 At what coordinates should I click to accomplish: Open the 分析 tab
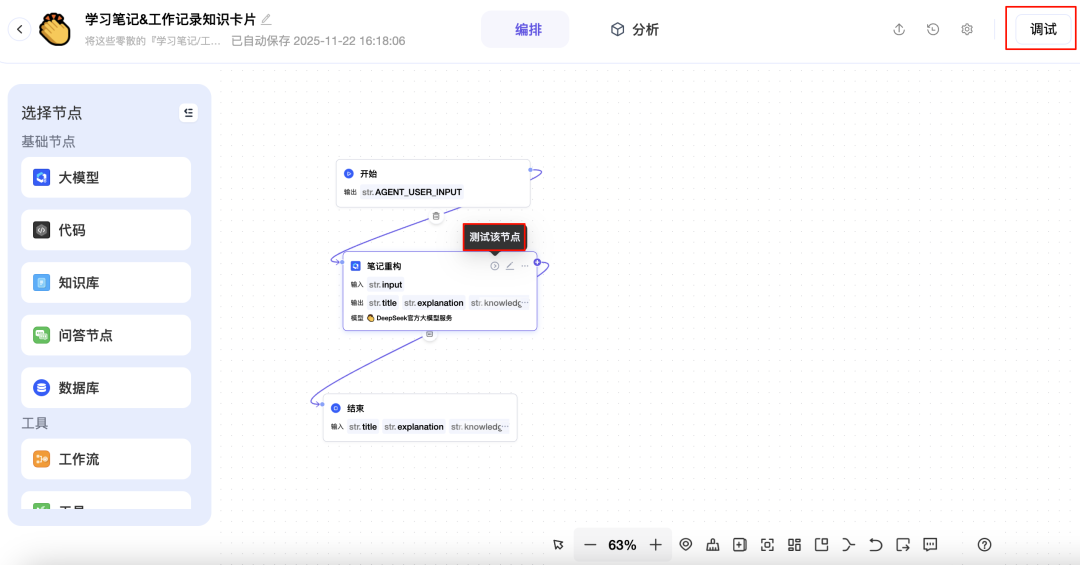point(635,29)
